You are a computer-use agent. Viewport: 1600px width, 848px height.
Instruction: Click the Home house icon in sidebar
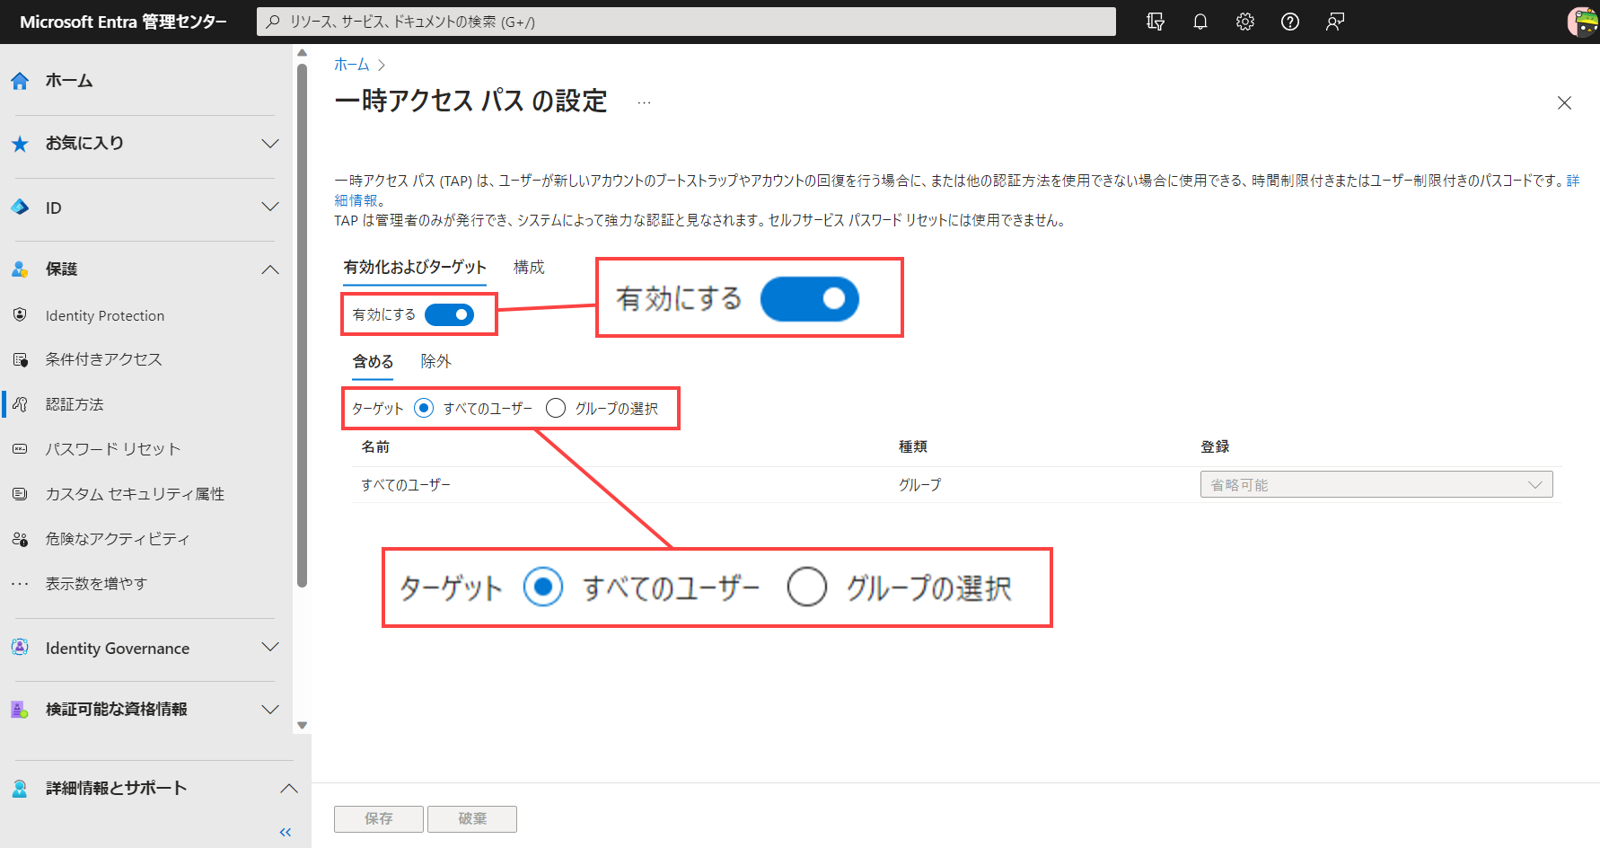tap(20, 81)
